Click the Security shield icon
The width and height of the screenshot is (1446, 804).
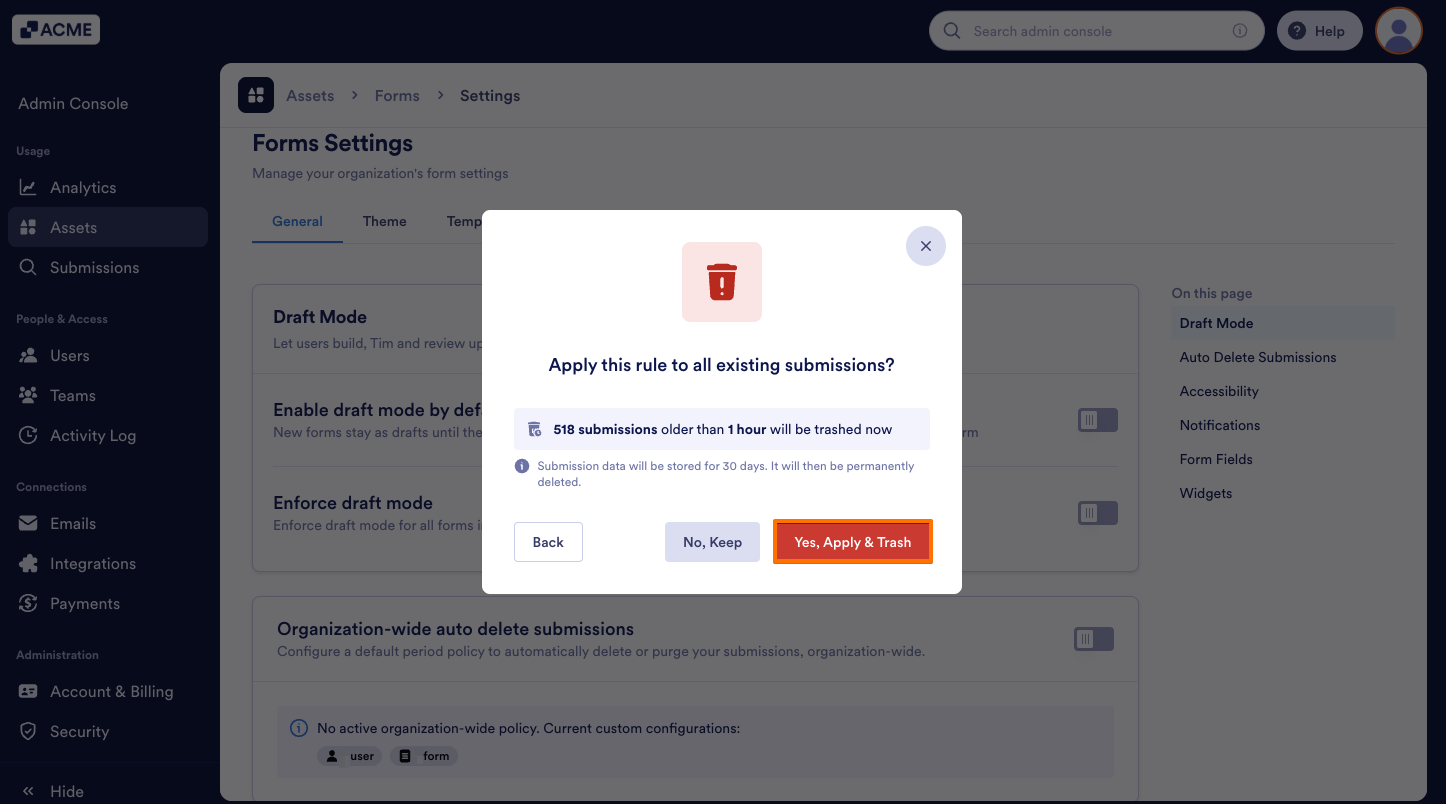pyautogui.click(x=28, y=731)
